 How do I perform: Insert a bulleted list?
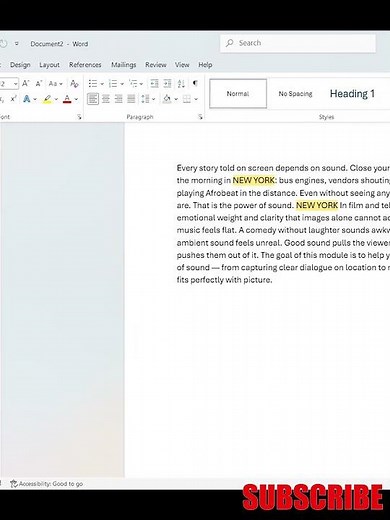point(93,83)
